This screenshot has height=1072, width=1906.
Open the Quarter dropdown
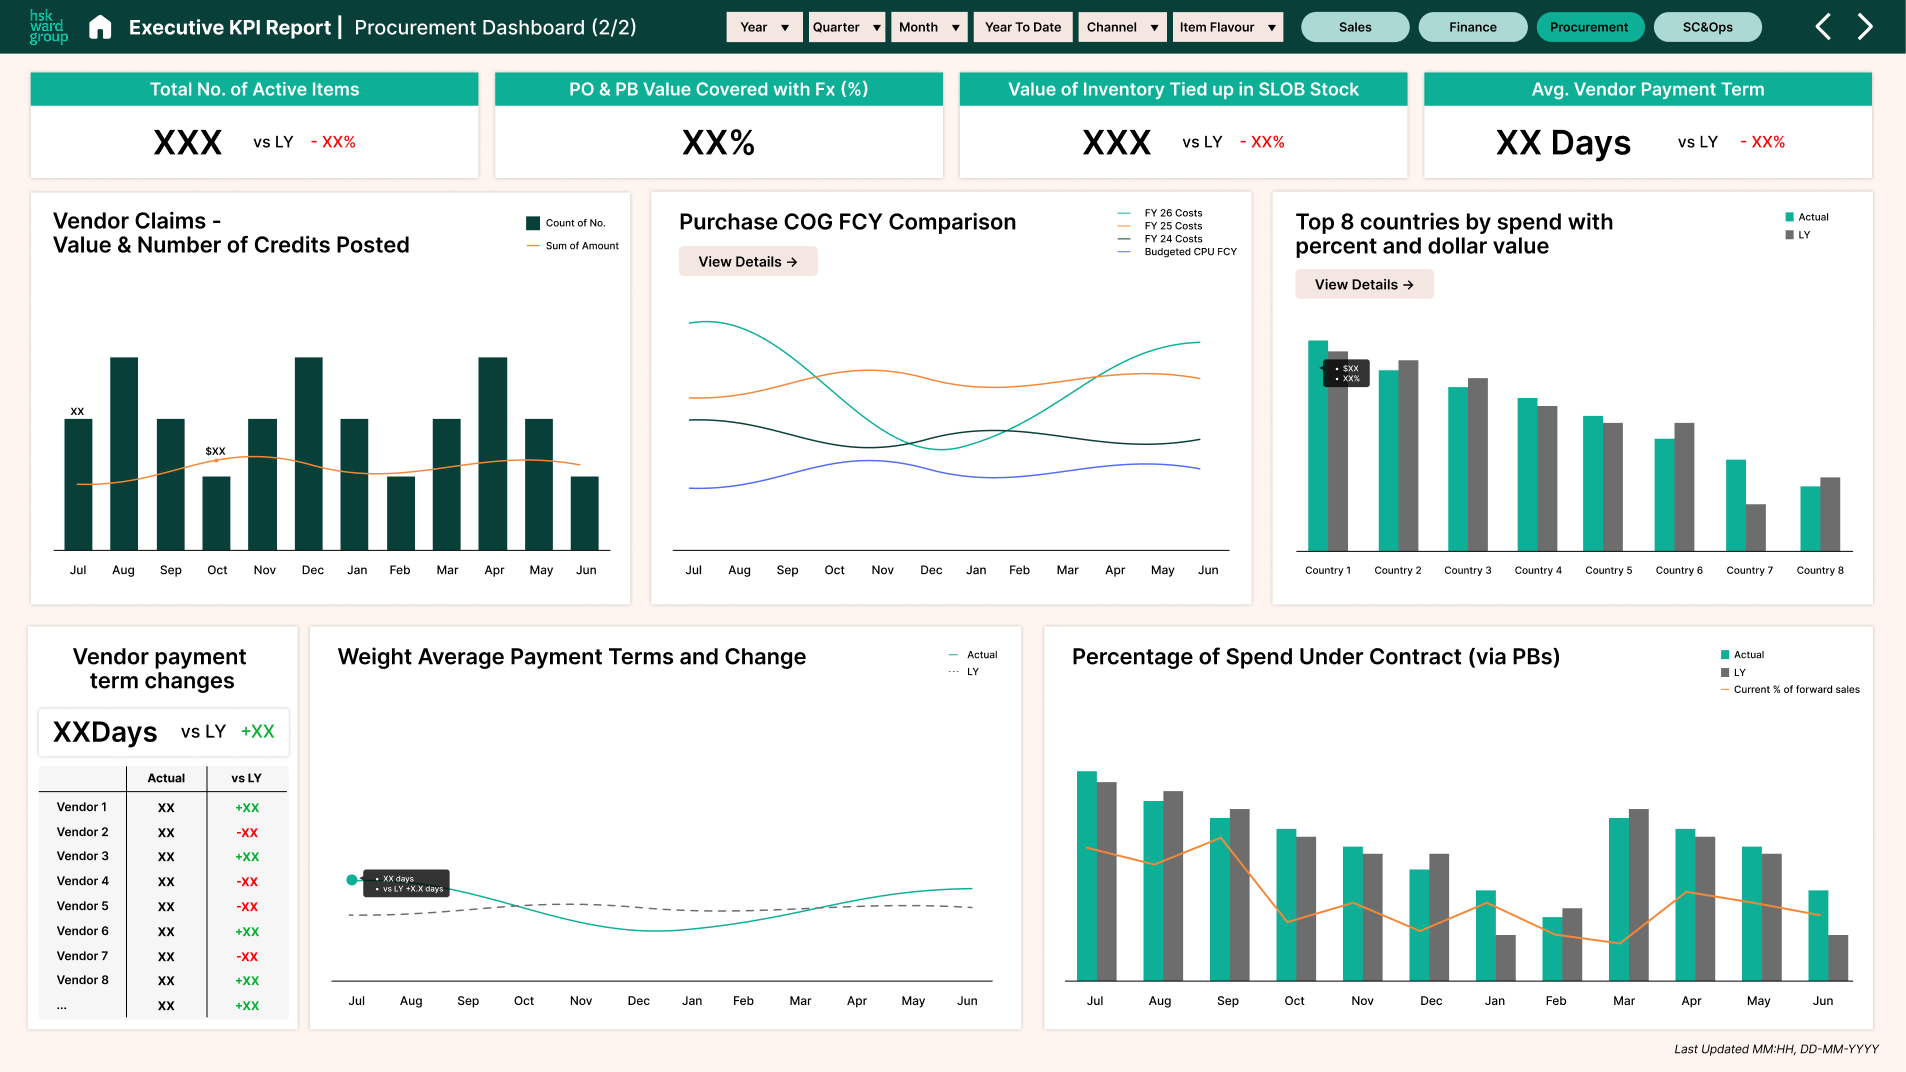[847, 27]
